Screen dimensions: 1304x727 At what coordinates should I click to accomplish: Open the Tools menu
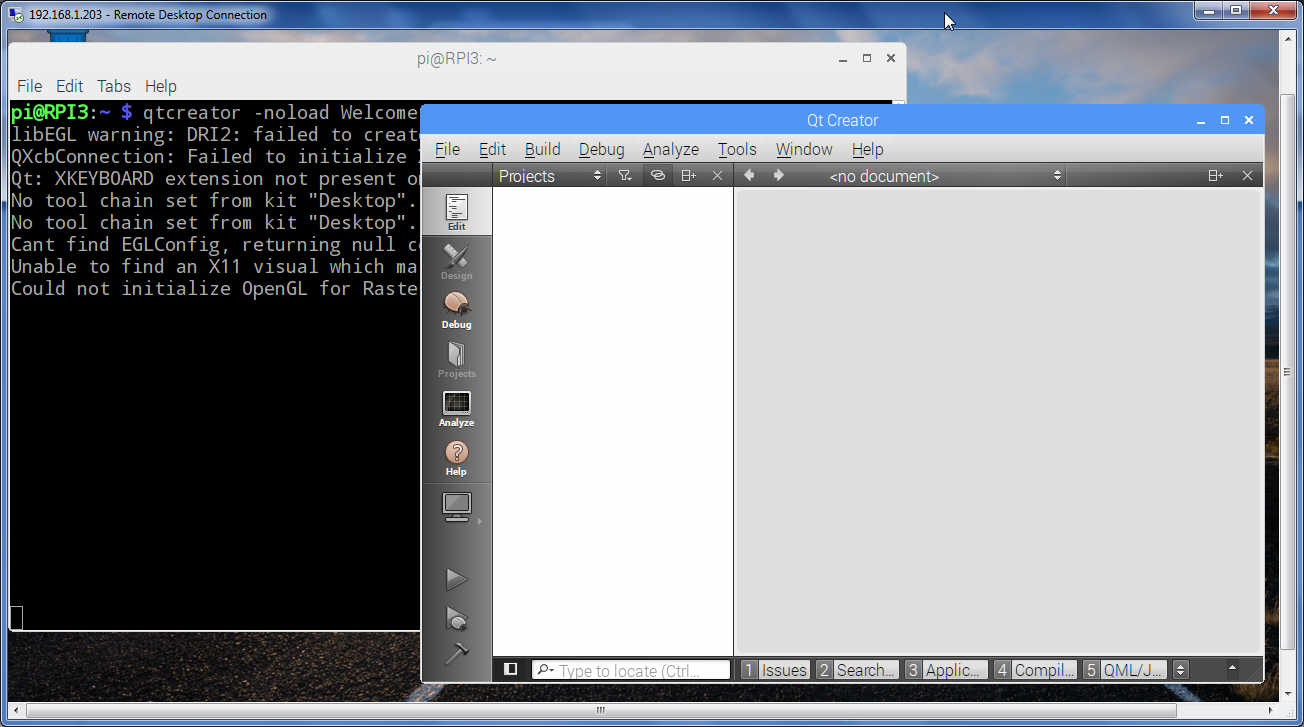[736, 149]
